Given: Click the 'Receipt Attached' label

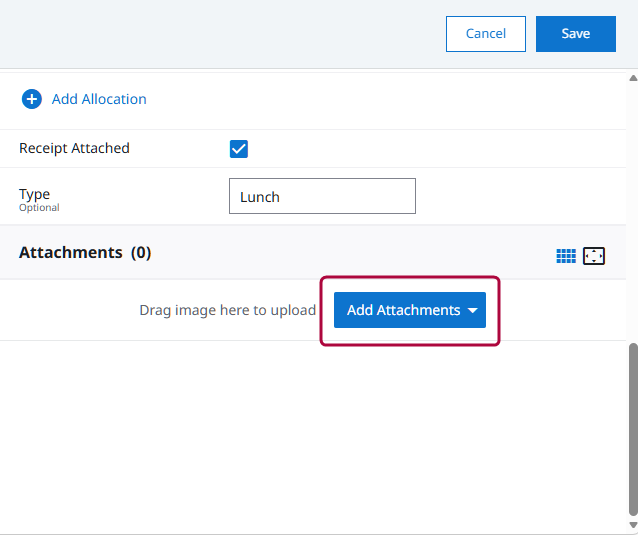Looking at the screenshot, I should (74, 148).
